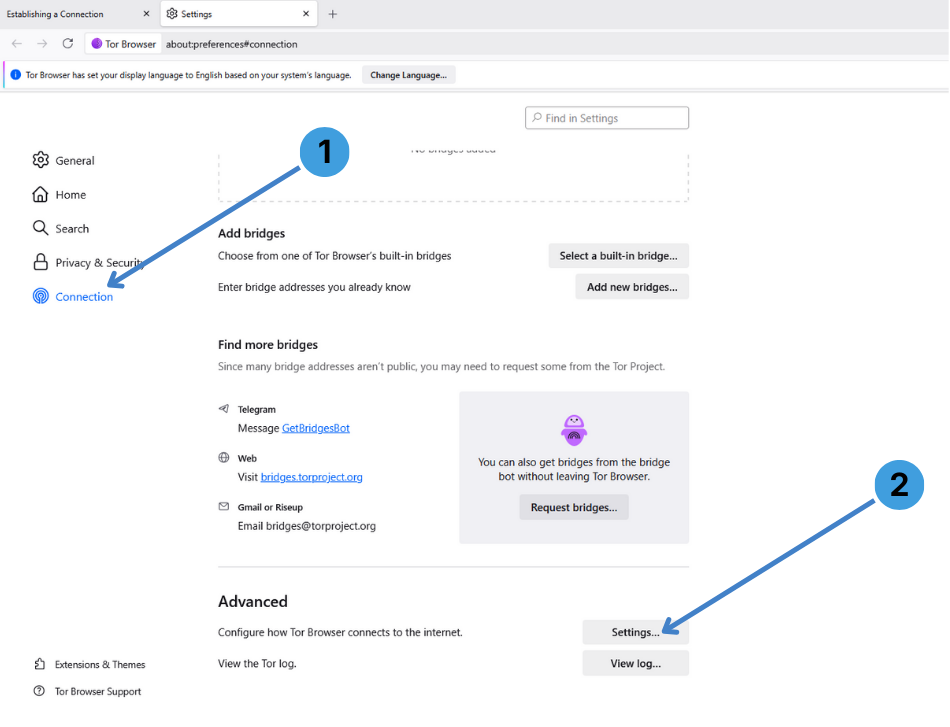The width and height of the screenshot is (950, 727).
Task: Open Tor Browser Support link
Action: click(98, 691)
